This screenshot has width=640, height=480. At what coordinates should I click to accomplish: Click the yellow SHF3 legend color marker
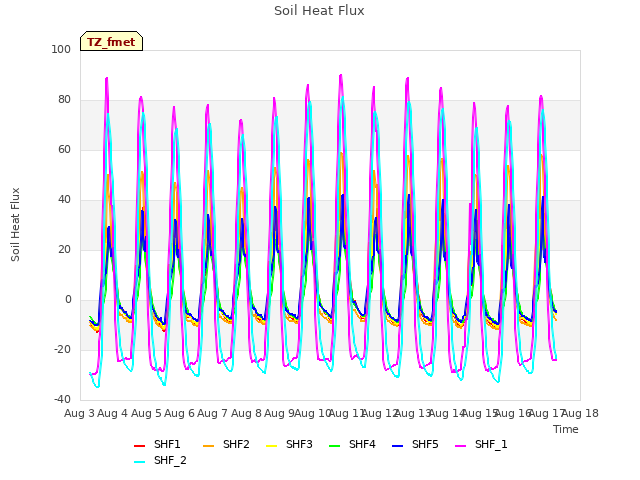[x=271, y=446]
